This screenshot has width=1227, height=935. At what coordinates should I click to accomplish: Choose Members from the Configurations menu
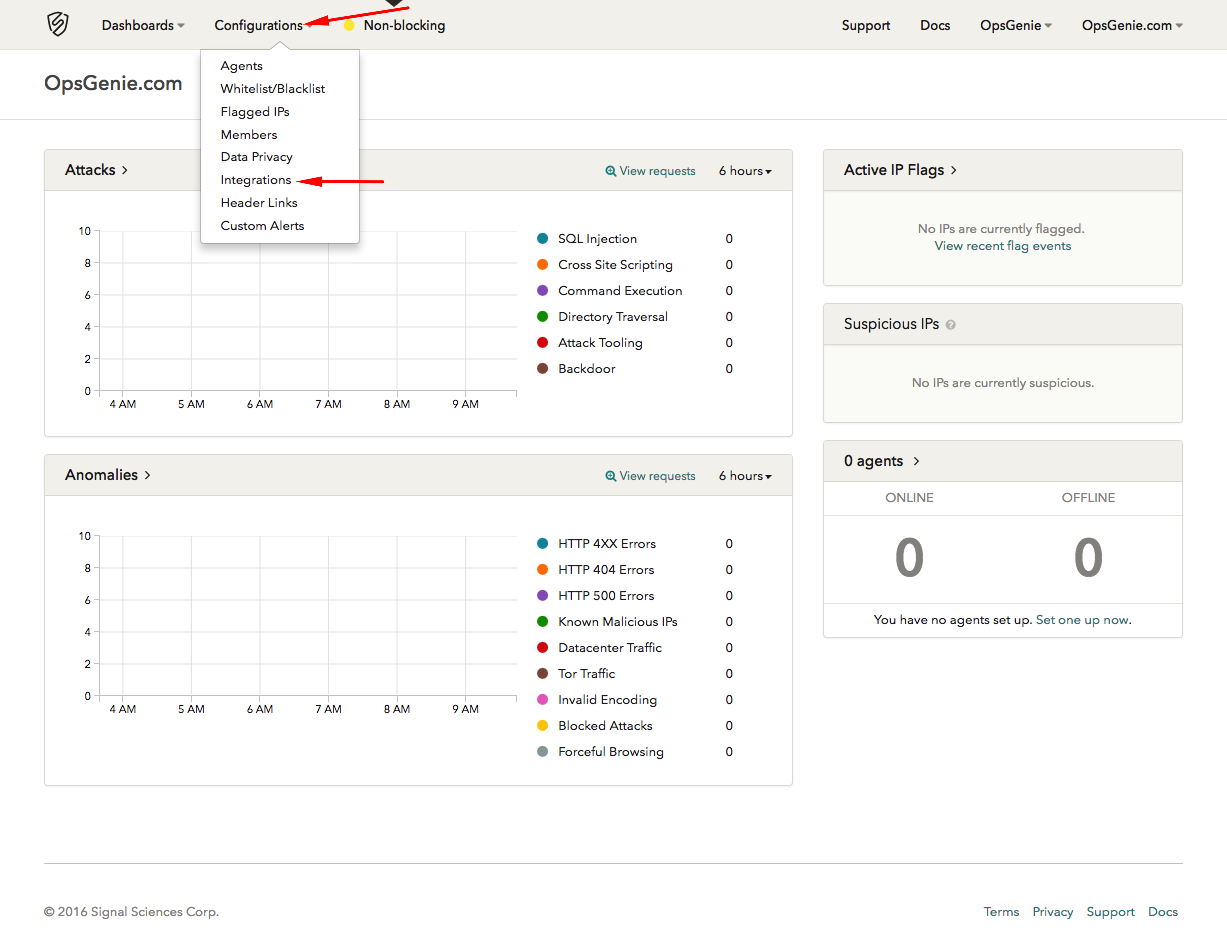[249, 135]
